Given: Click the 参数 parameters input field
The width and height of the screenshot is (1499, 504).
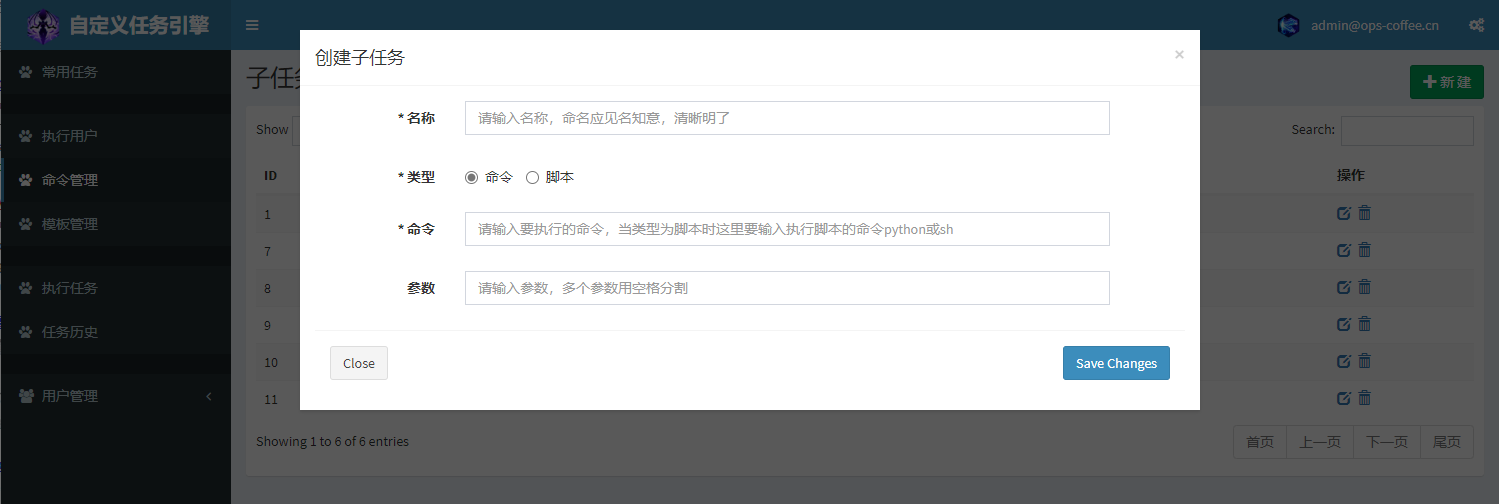Looking at the screenshot, I should click(787, 288).
